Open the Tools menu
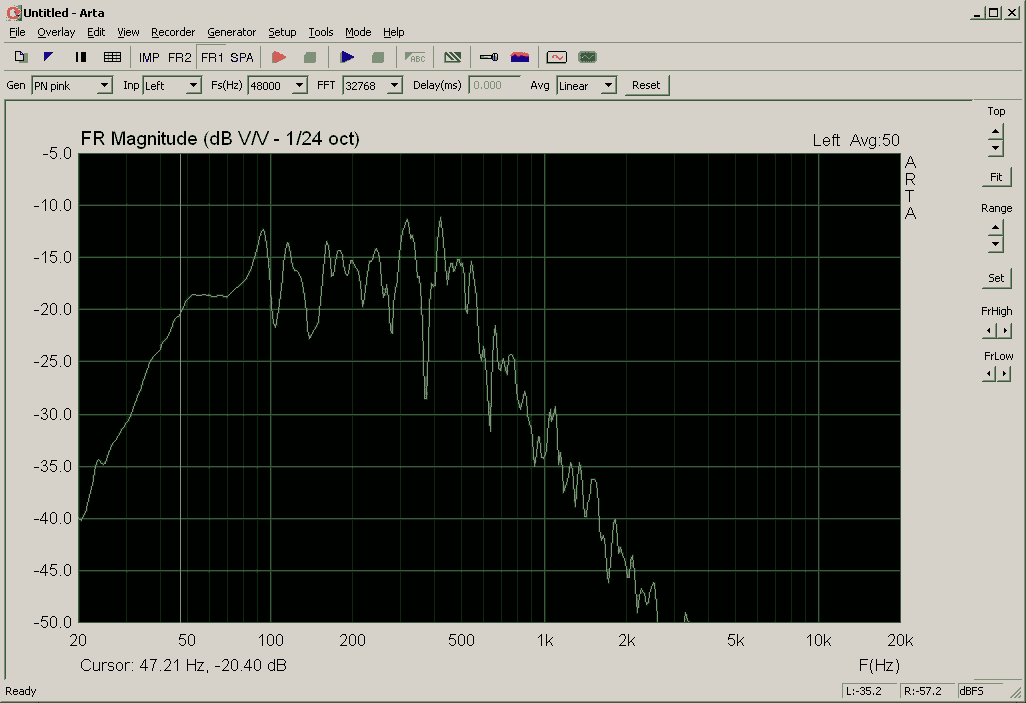Image resolution: width=1026 pixels, height=703 pixels. click(321, 32)
